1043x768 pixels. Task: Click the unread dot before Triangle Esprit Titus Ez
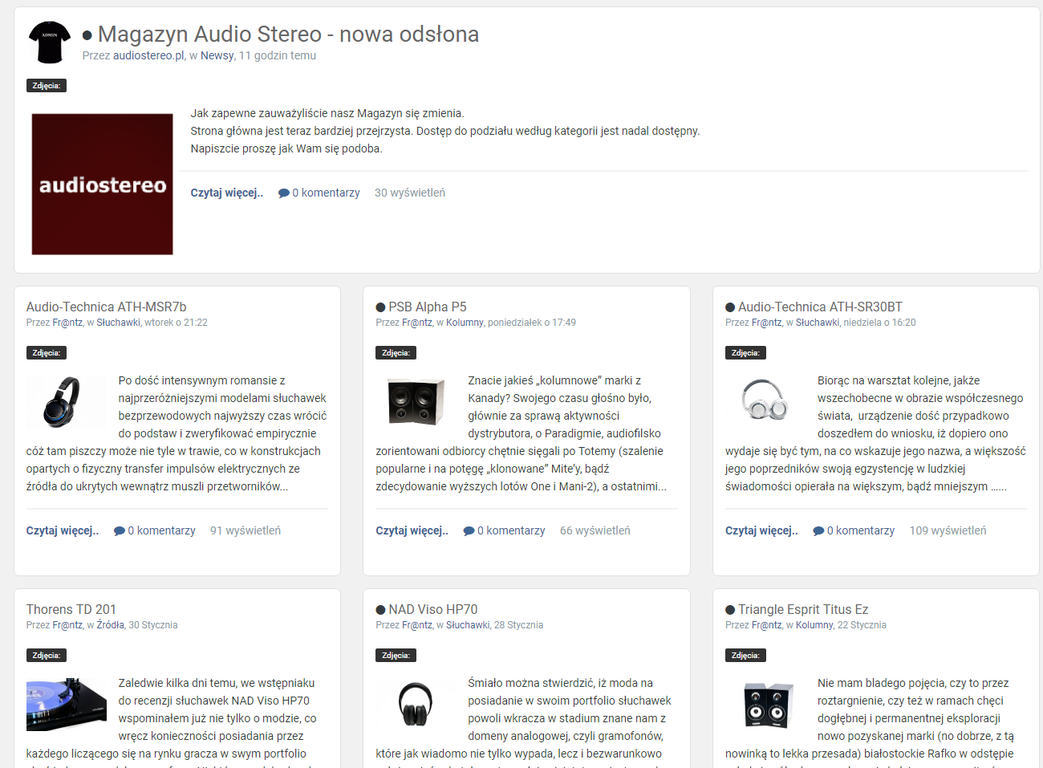point(730,610)
